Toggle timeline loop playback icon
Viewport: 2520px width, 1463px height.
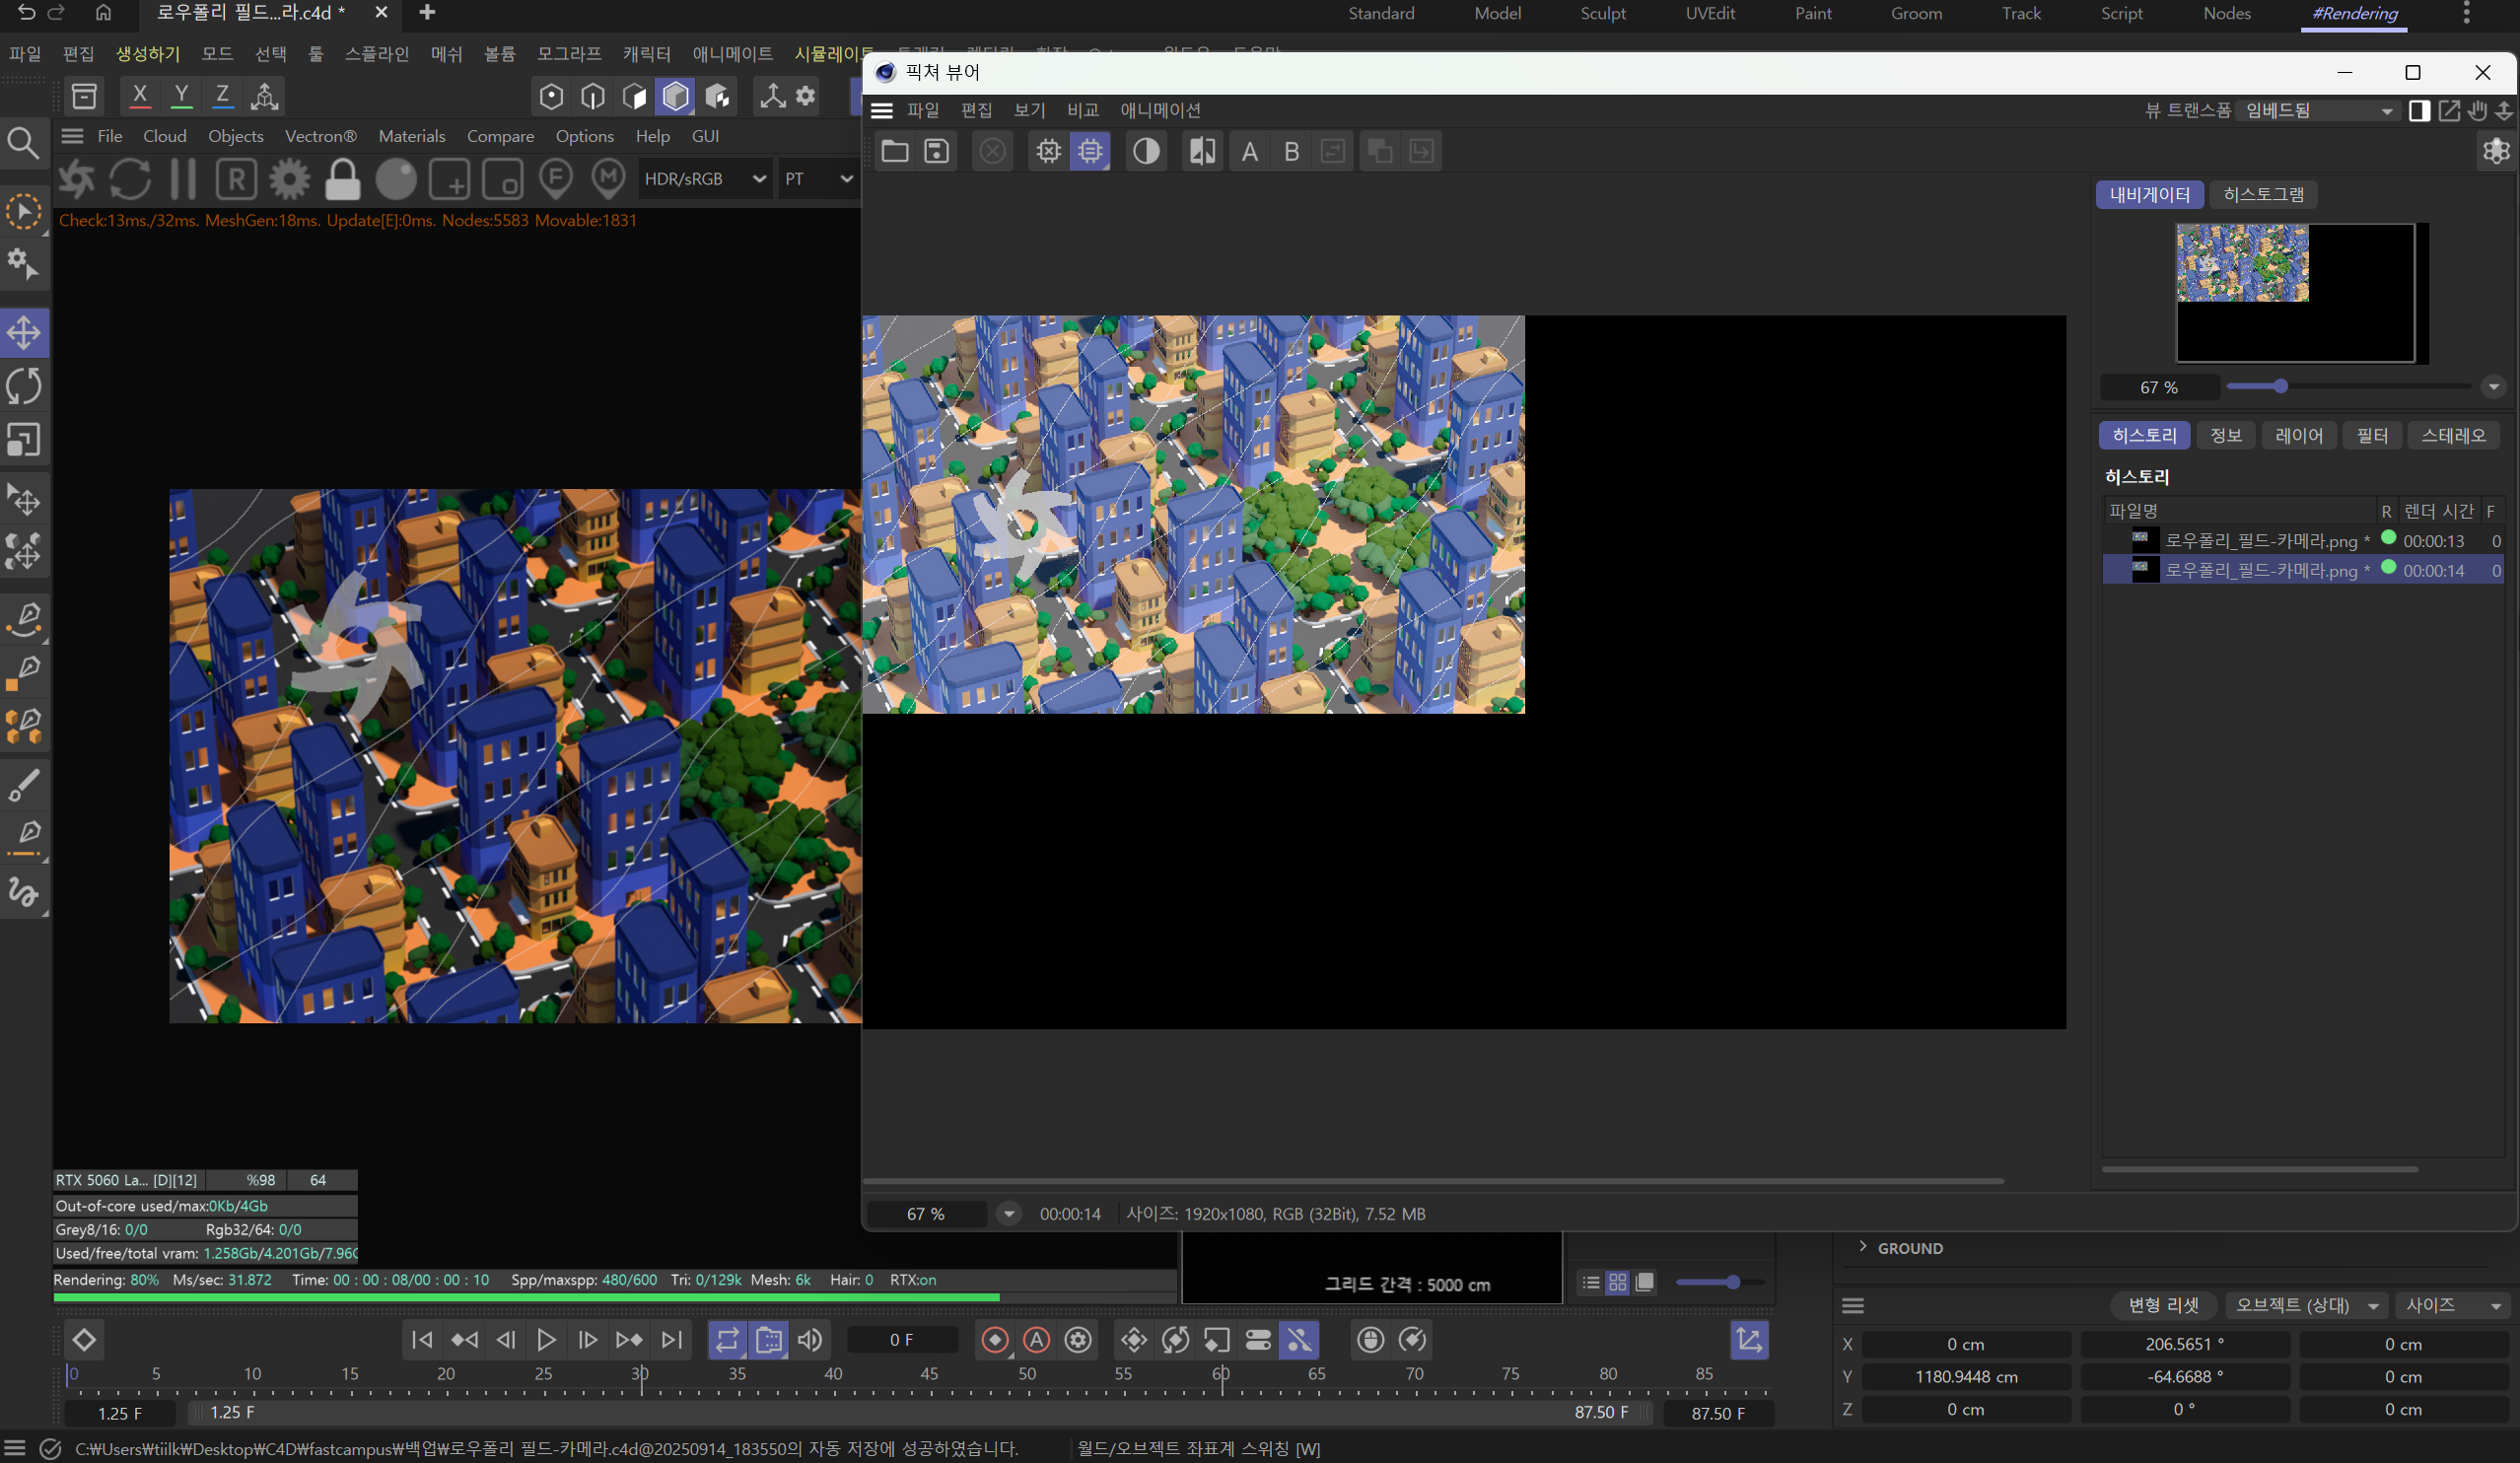click(x=727, y=1340)
